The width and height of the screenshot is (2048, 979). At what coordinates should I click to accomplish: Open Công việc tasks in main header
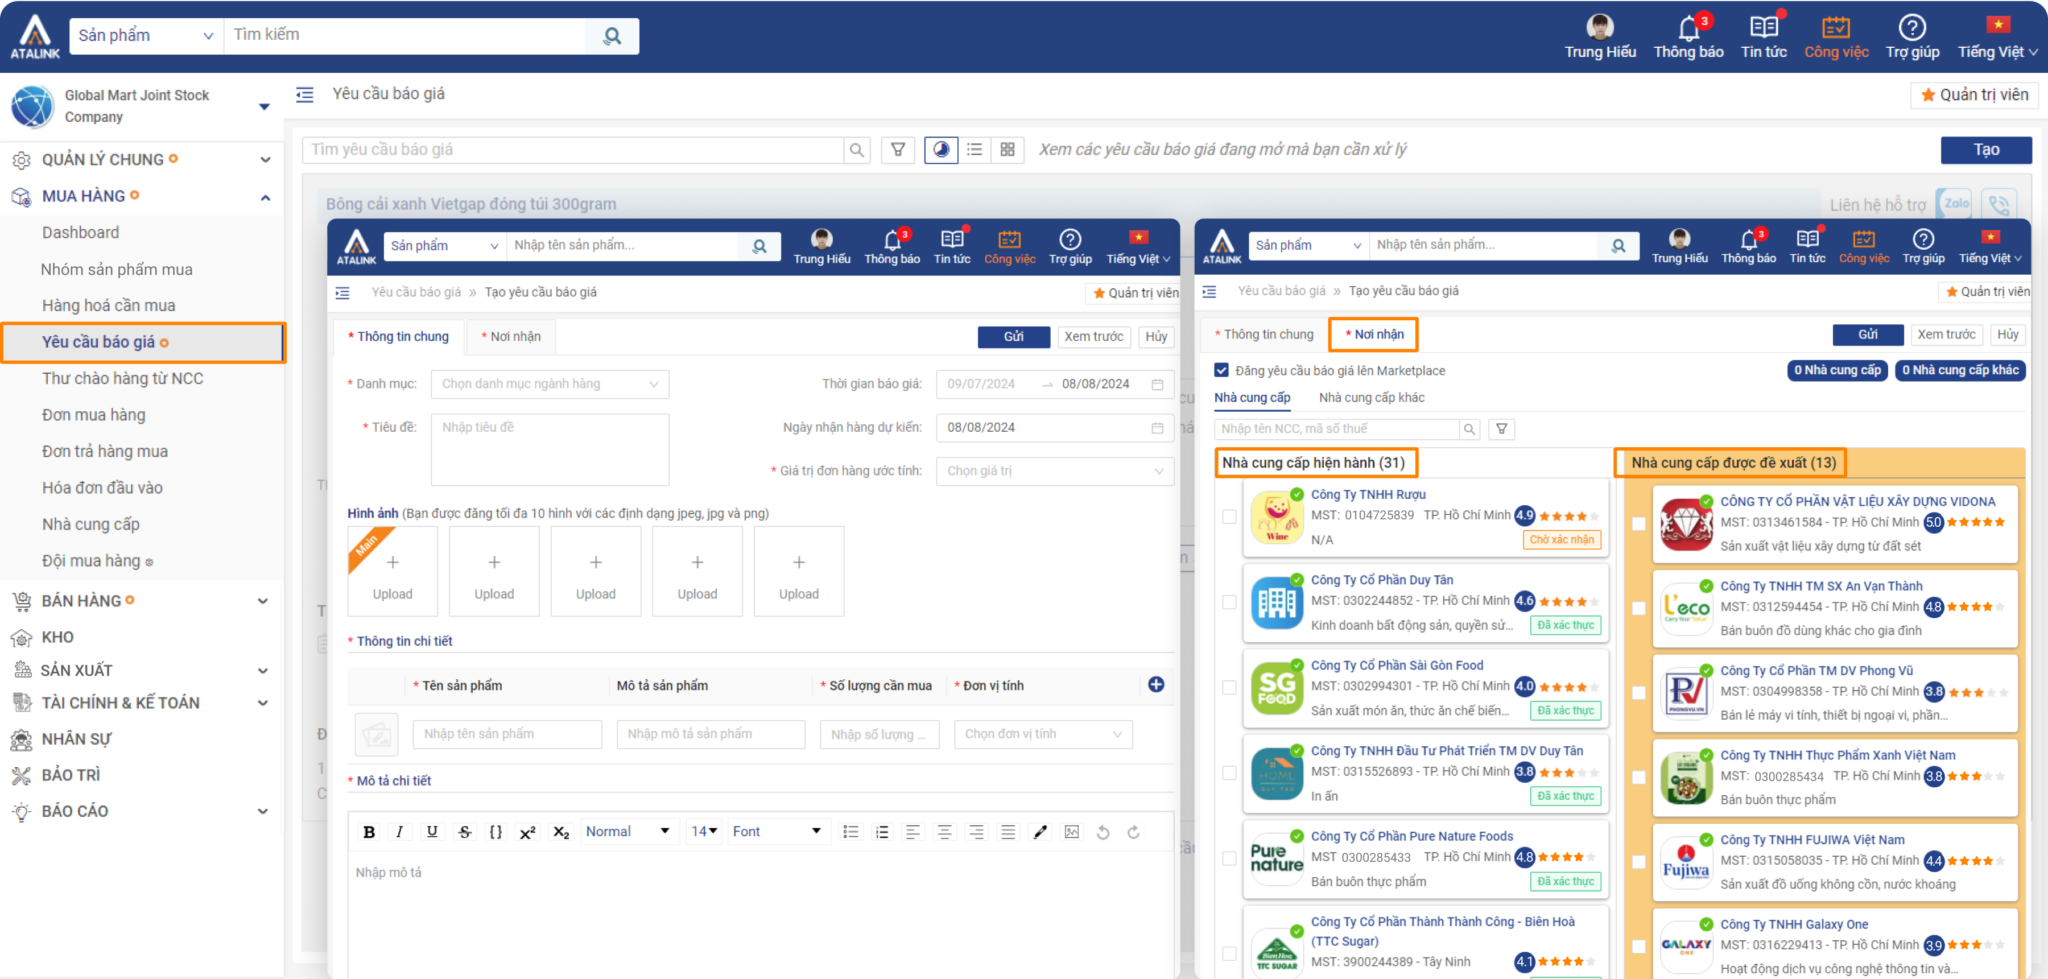pos(1836,37)
